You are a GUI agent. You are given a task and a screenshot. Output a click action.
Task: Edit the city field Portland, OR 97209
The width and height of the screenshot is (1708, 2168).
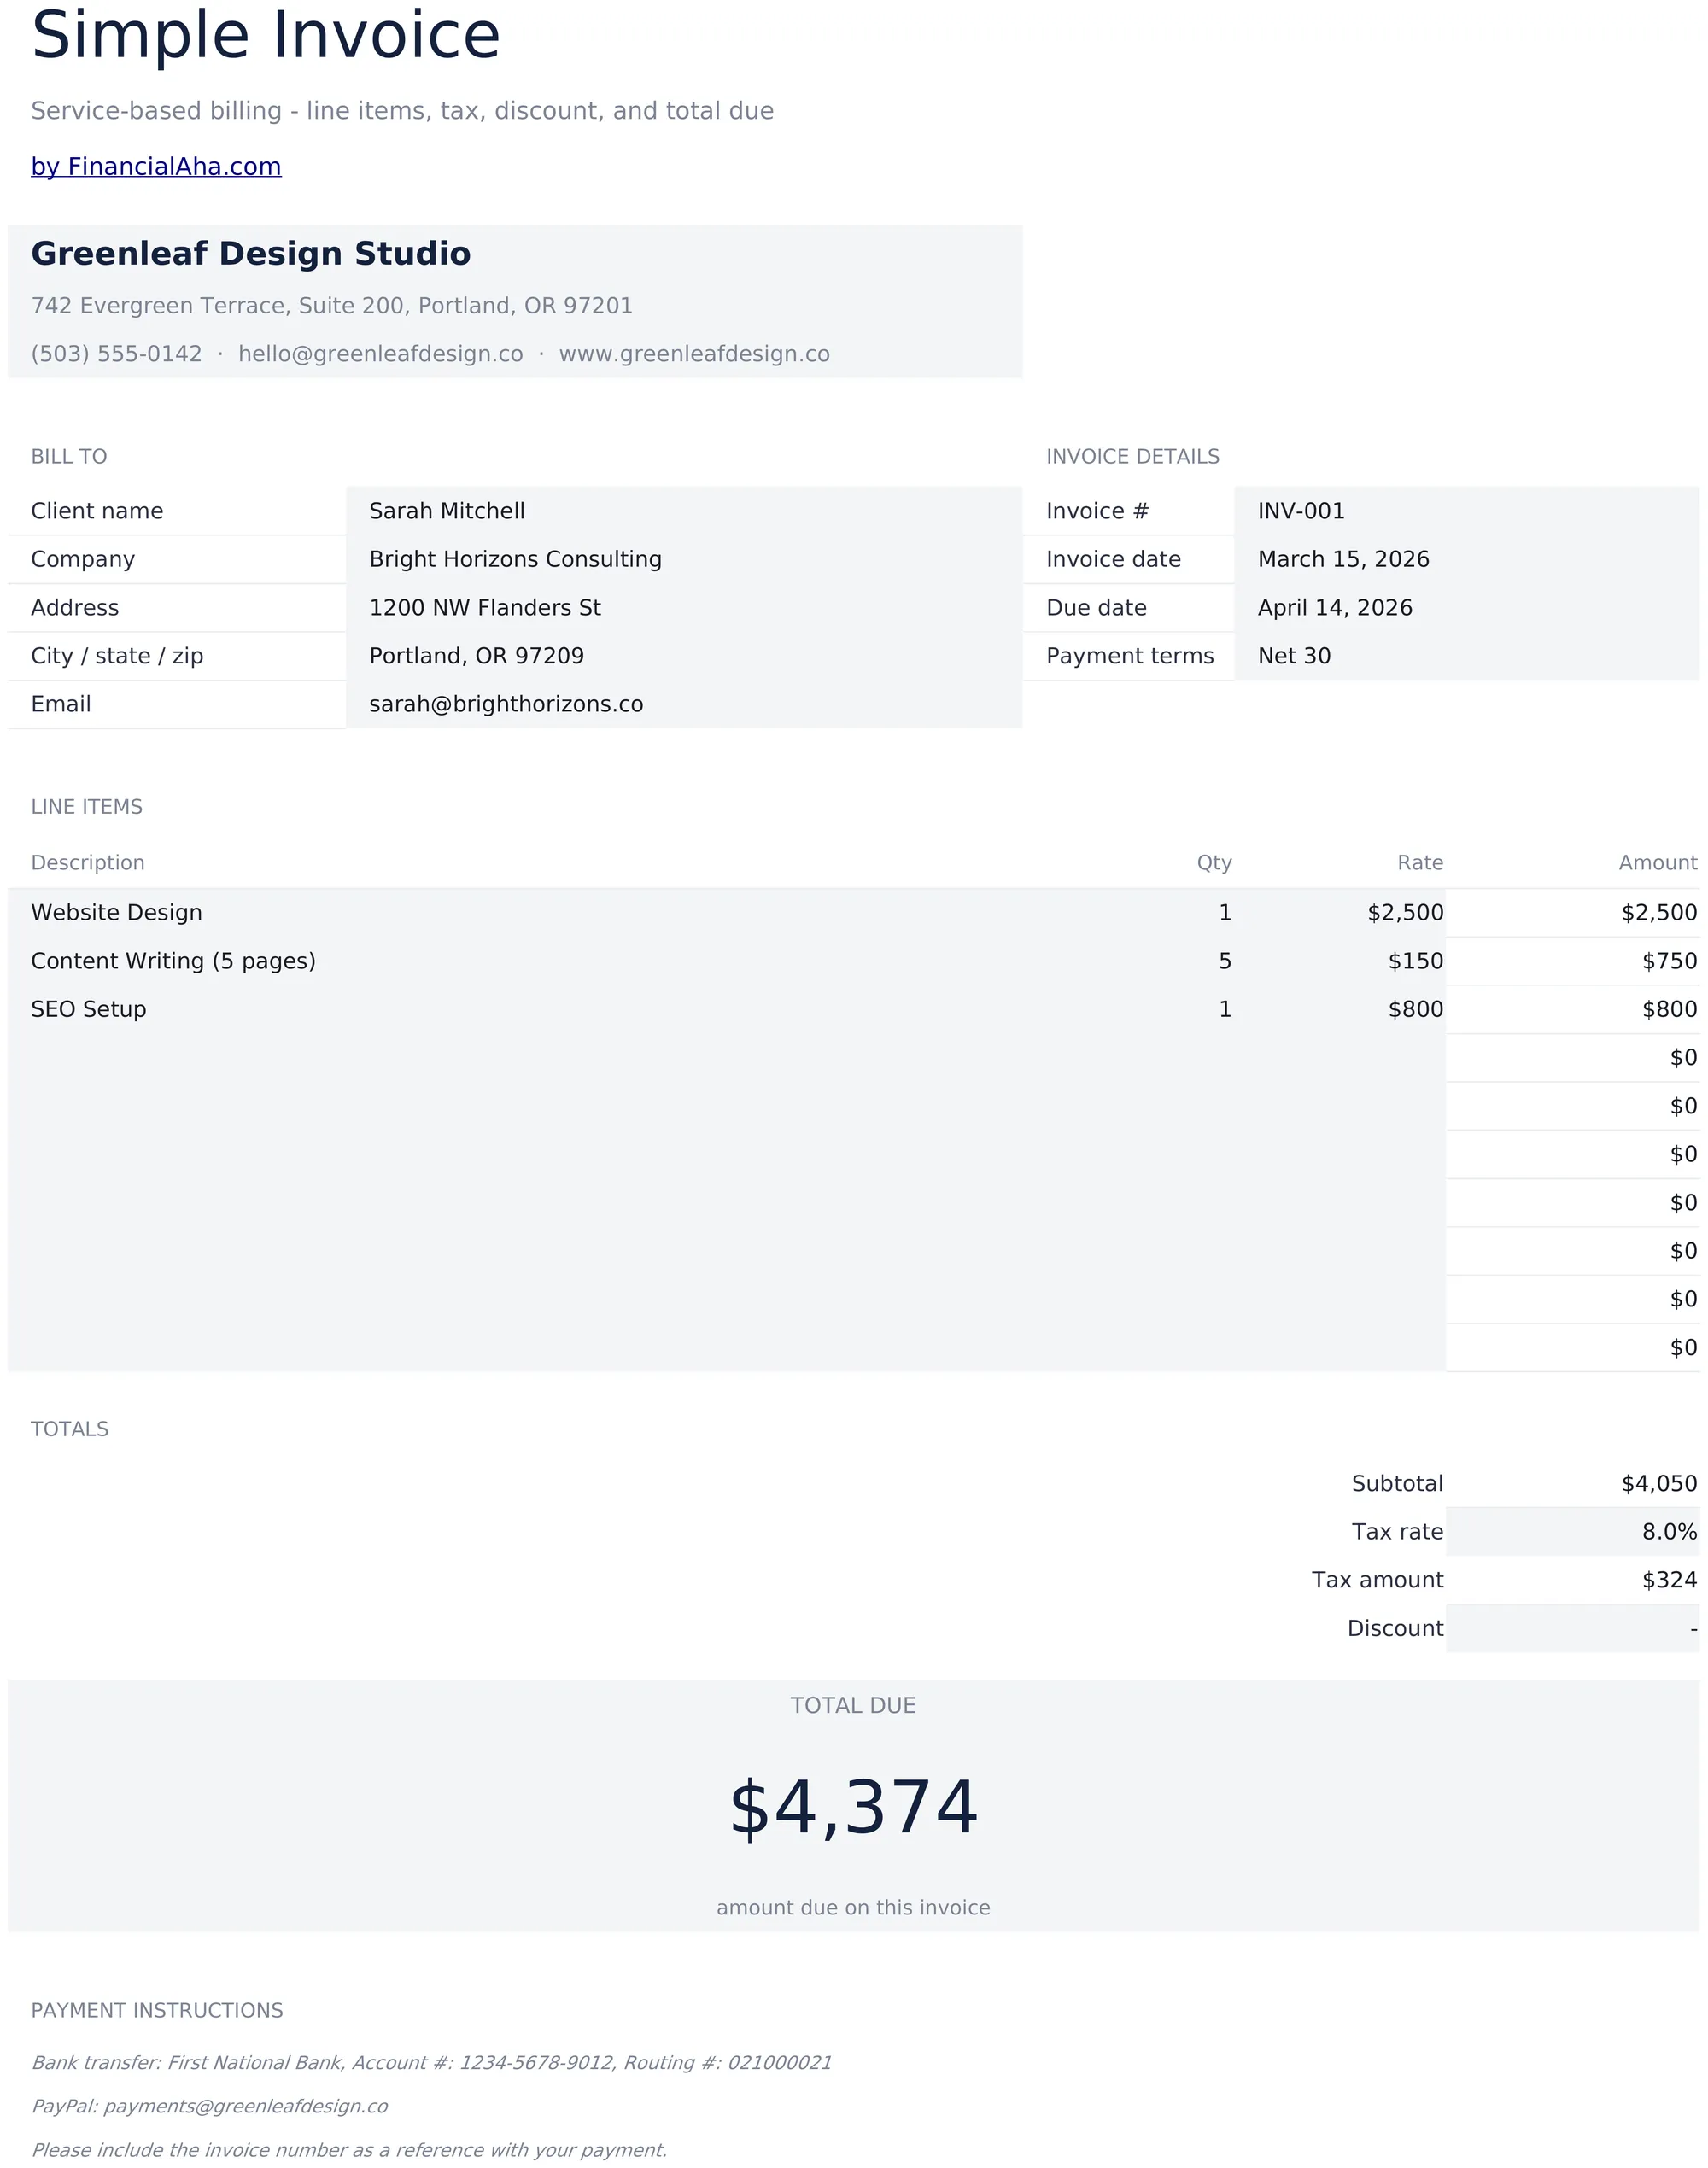[684, 656]
